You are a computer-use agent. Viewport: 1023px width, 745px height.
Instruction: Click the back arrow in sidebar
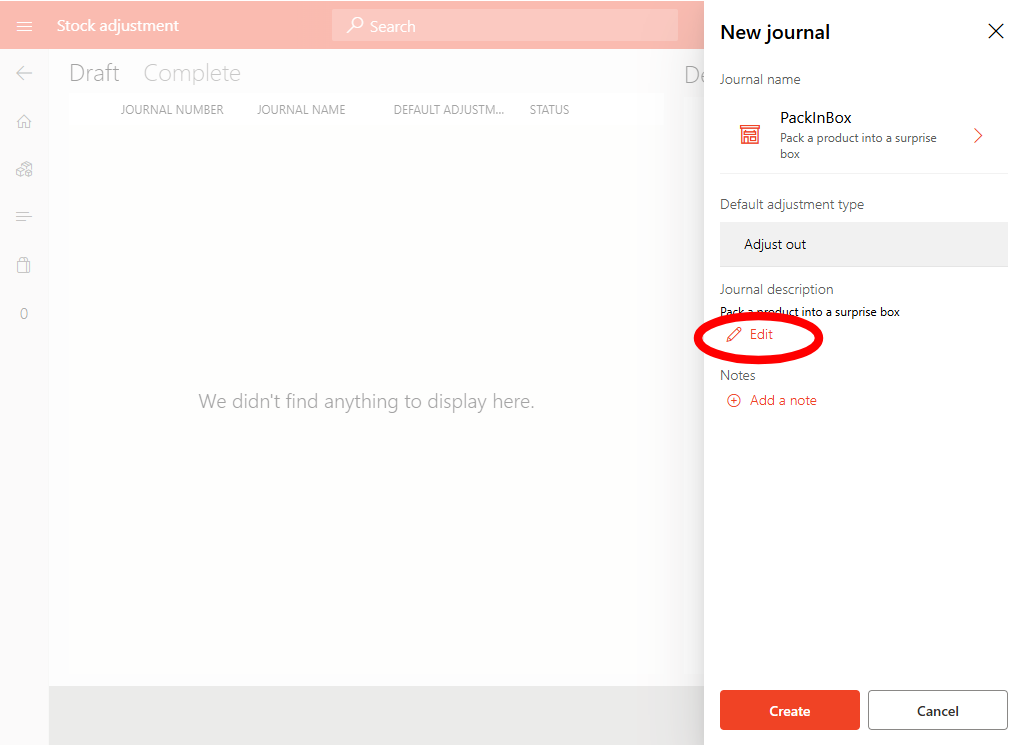coord(24,73)
